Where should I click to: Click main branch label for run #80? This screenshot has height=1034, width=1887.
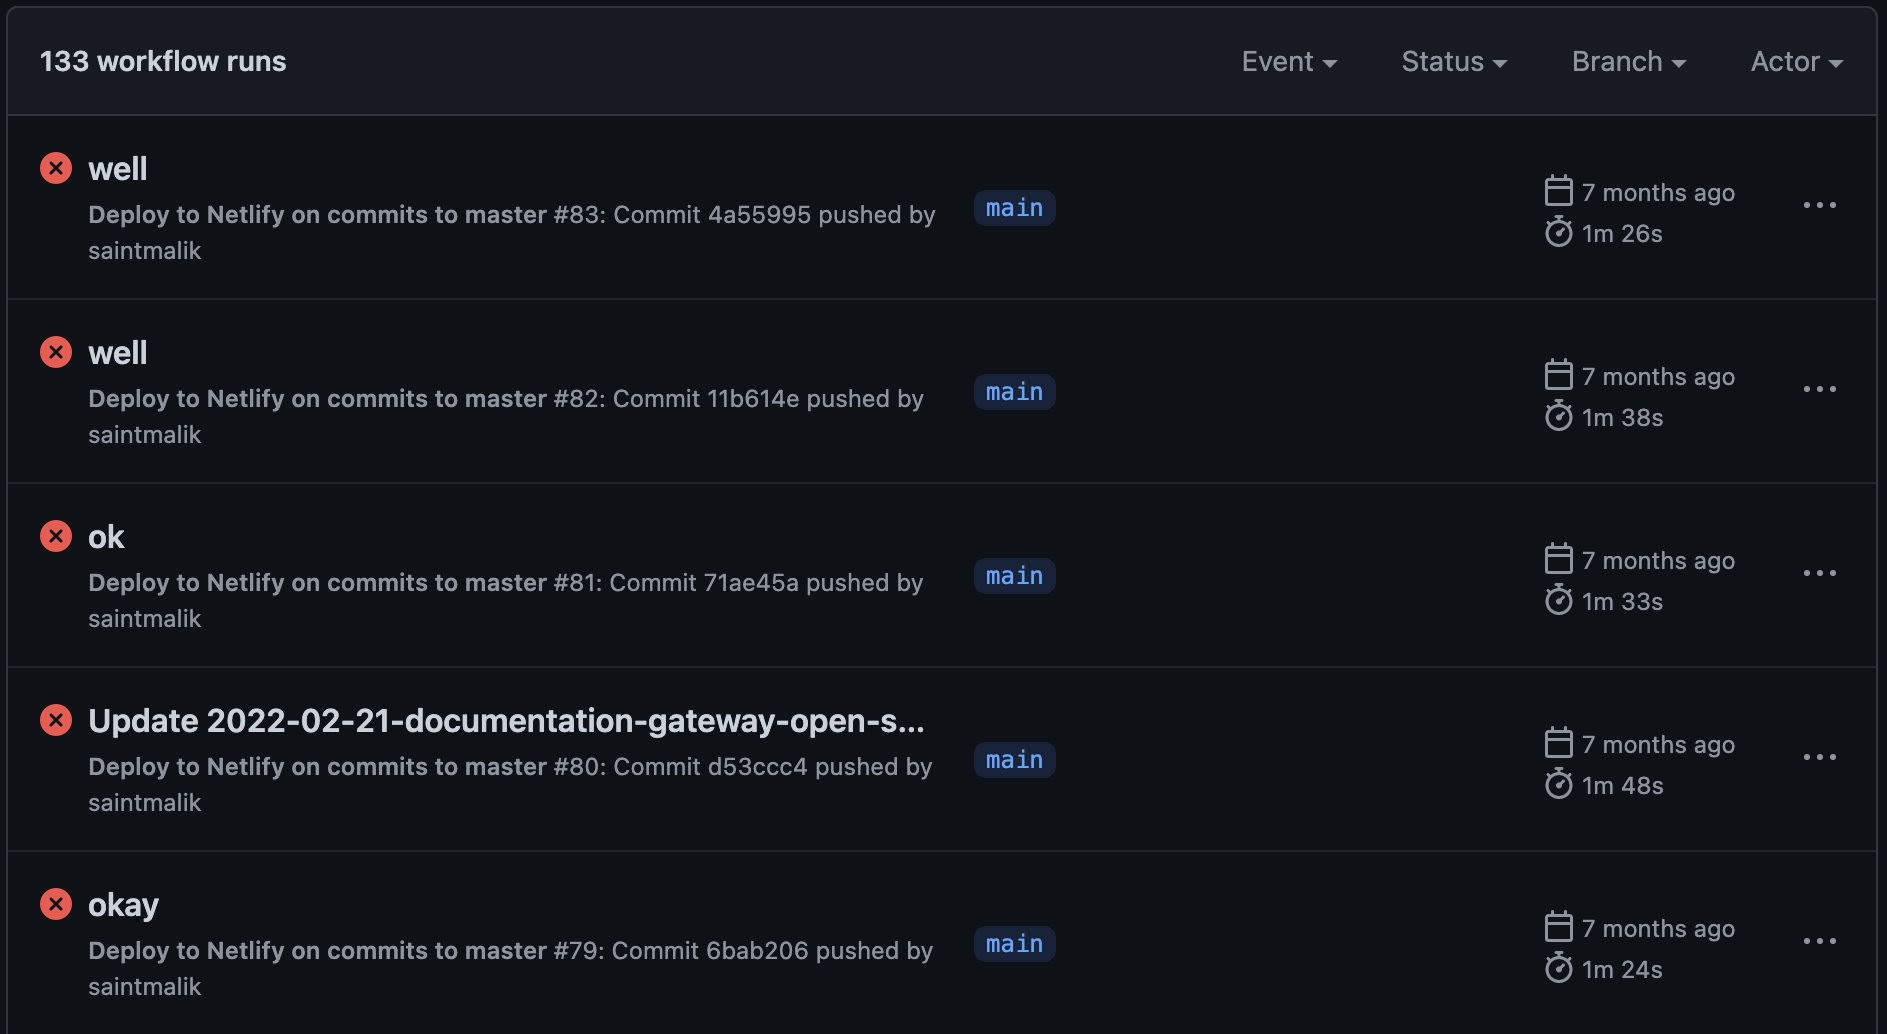[x=1015, y=760]
